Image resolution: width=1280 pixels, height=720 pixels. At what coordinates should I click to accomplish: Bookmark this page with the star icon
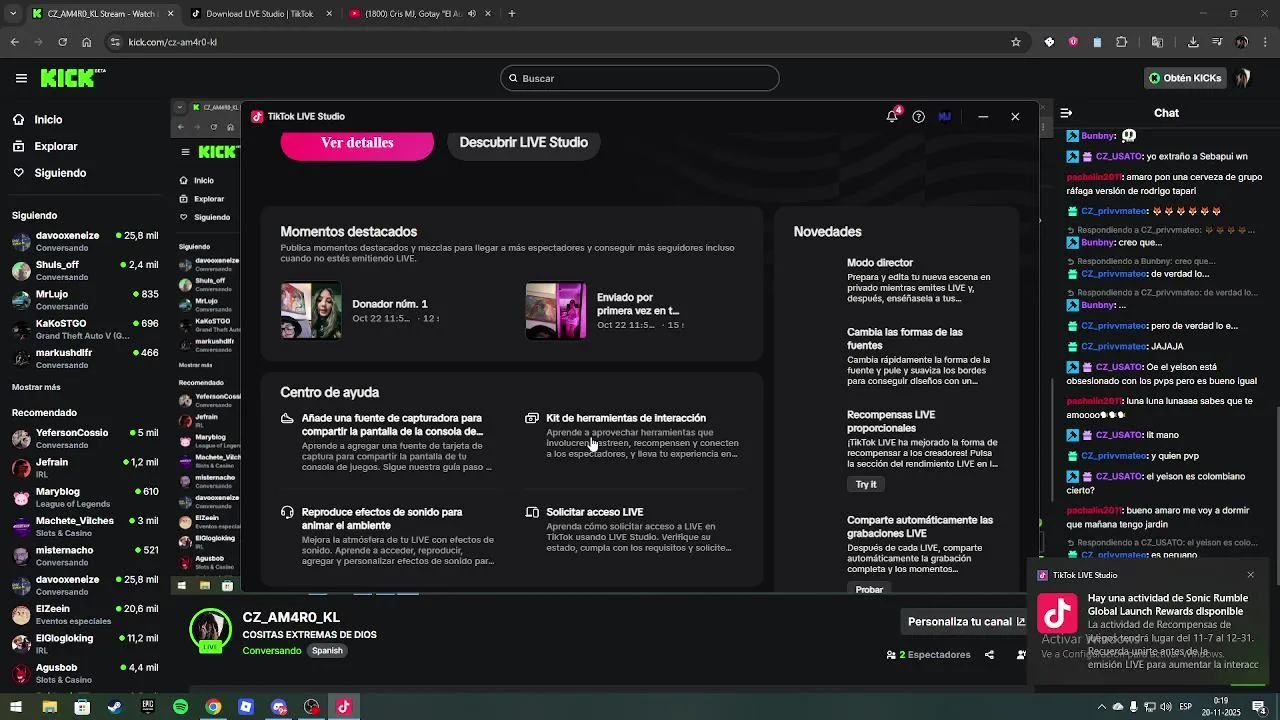(1016, 42)
